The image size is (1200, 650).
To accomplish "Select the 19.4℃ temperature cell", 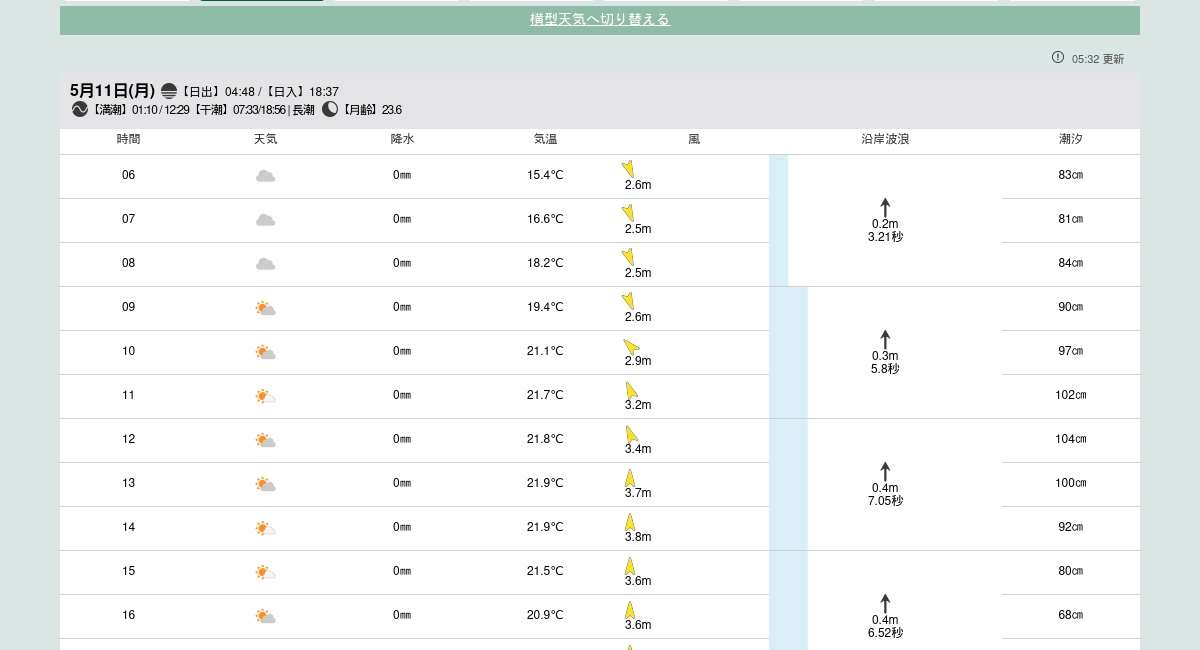I will coord(545,307).
